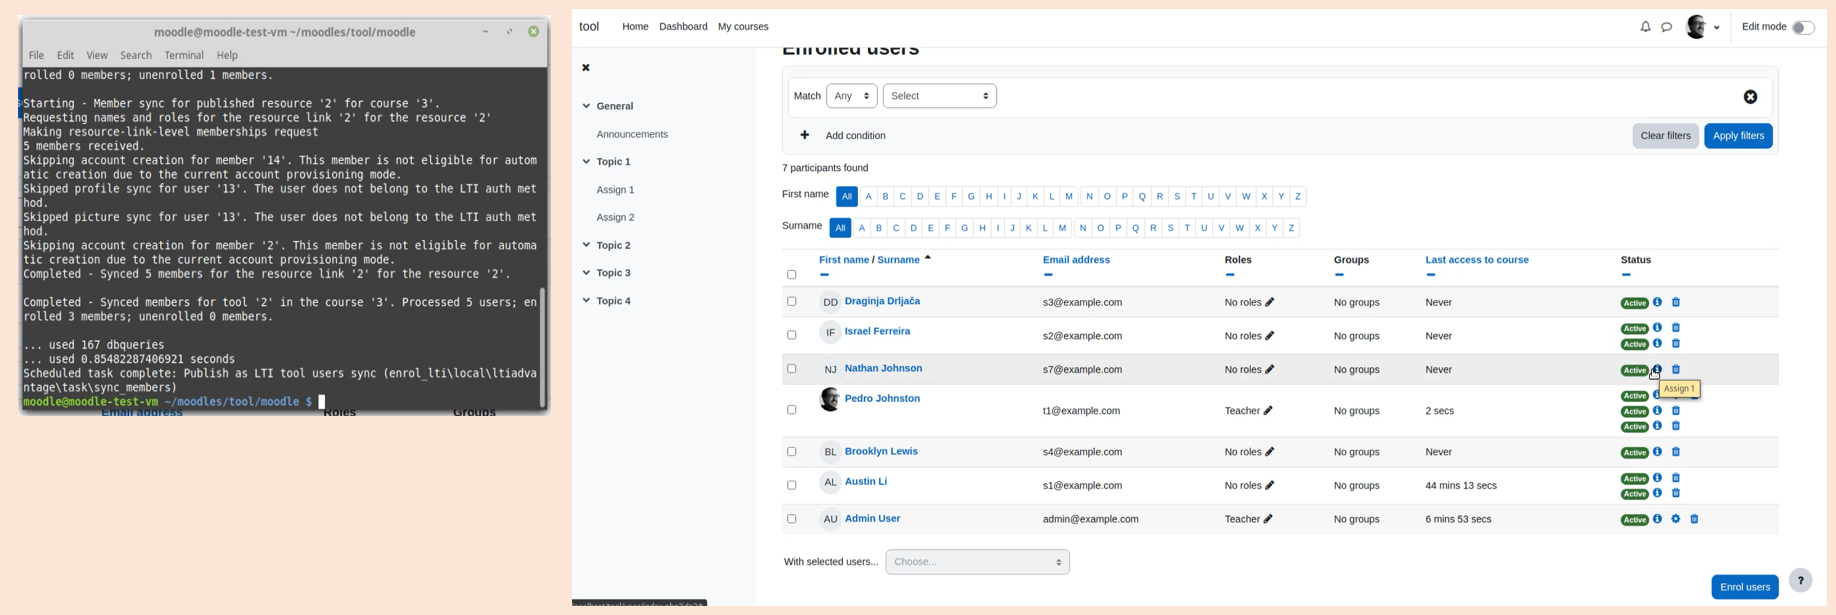Hide the Email address column with minus icon
The width and height of the screenshot is (1836, 615).
(1048, 274)
